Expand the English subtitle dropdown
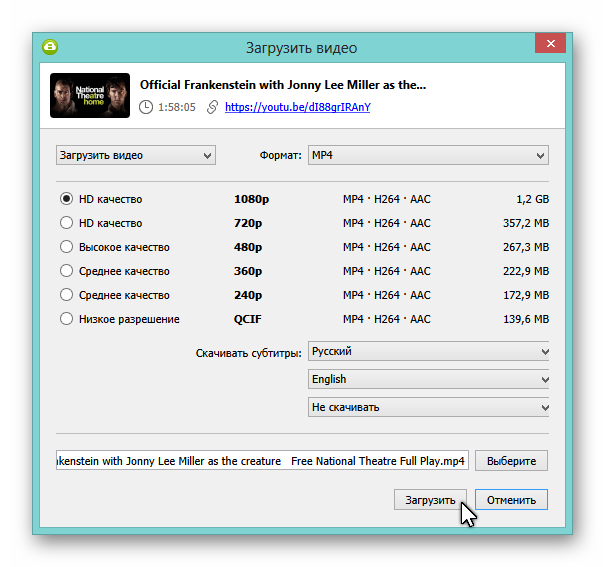Image resolution: width=605 pixels, height=567 pixels. coord(429,380)
